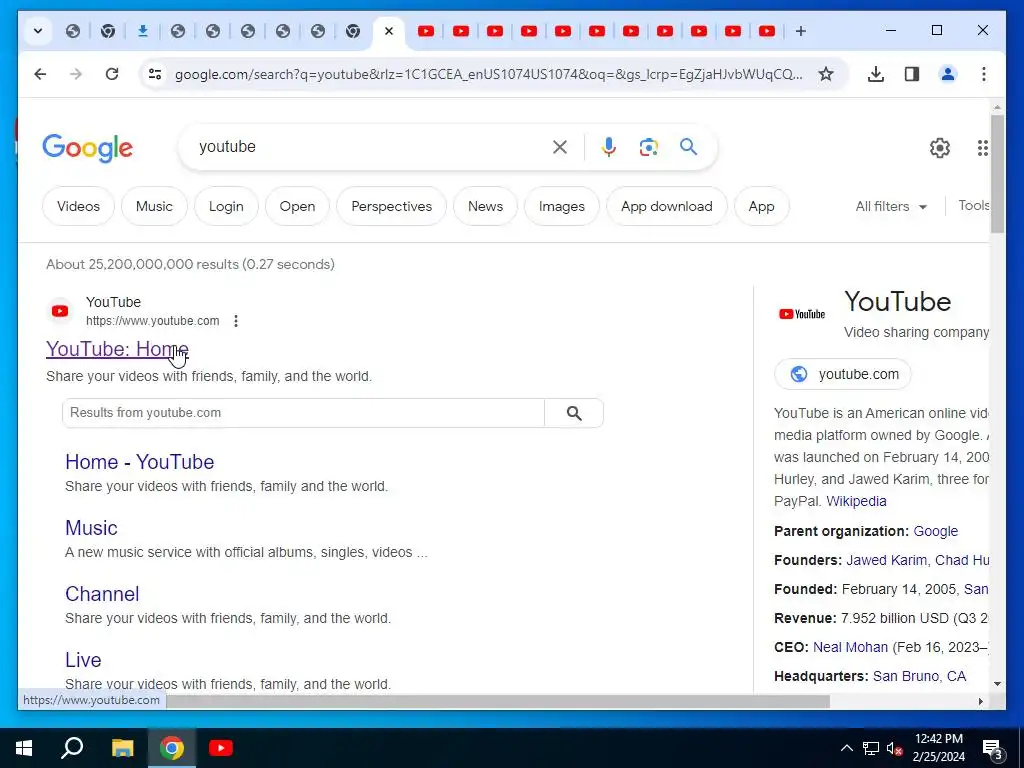Switch to the first YouTube tab
Screen dimensions: 1024x768
tap(426, 31)
